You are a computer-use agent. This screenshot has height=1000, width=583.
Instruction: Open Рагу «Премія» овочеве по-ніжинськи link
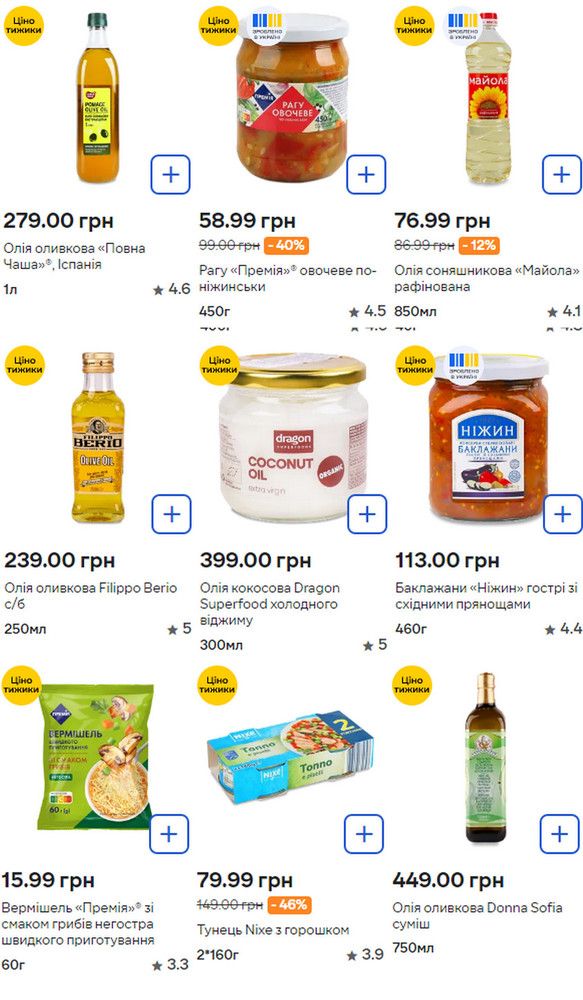(x=288, y=279)
